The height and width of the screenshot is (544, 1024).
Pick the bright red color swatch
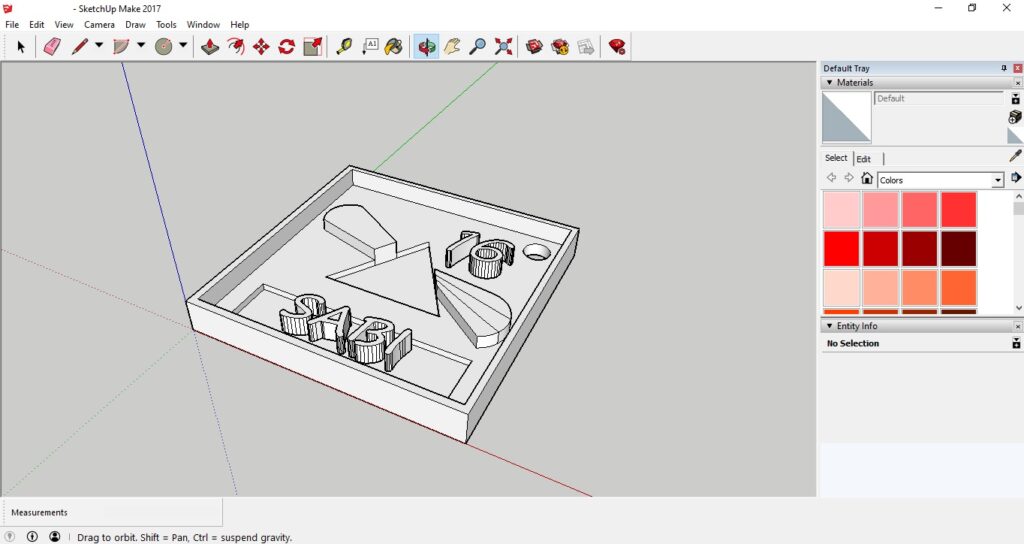tap(841, 248)
